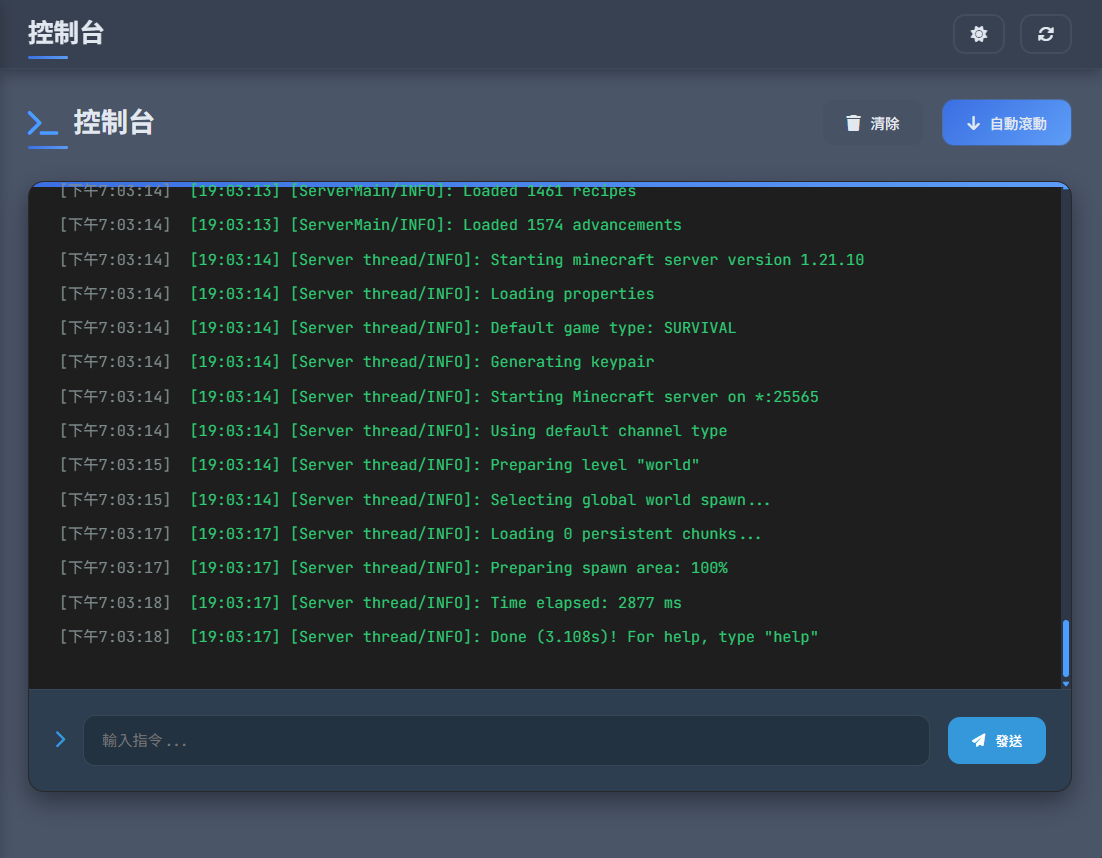
Task: Click the terminal prompt icon beside the 控制台 heading
Action: (x=42, y=123)
